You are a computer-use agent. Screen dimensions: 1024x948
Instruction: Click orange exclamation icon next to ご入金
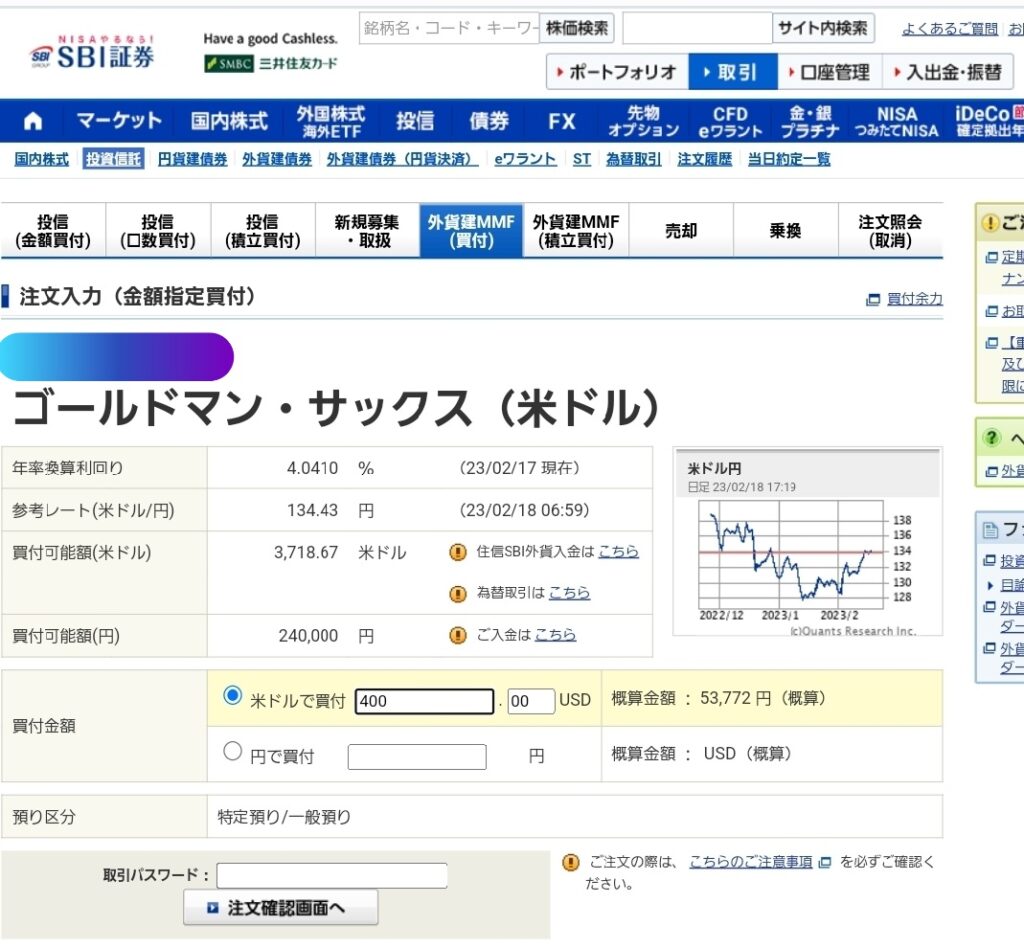(x=458, y=634)
